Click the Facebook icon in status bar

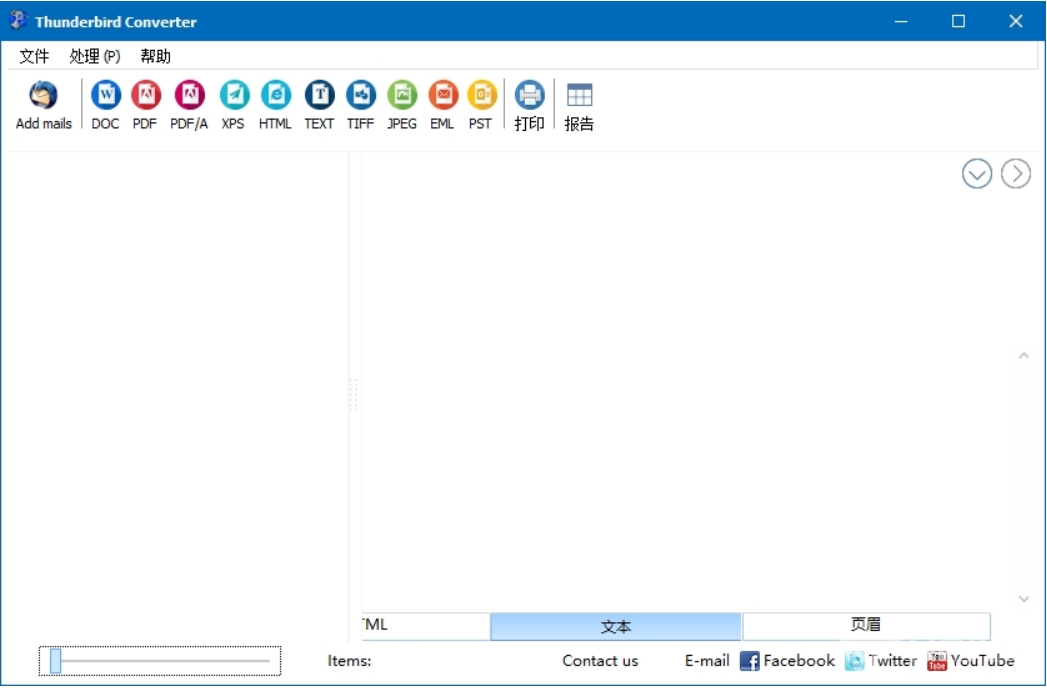(749, 661)
